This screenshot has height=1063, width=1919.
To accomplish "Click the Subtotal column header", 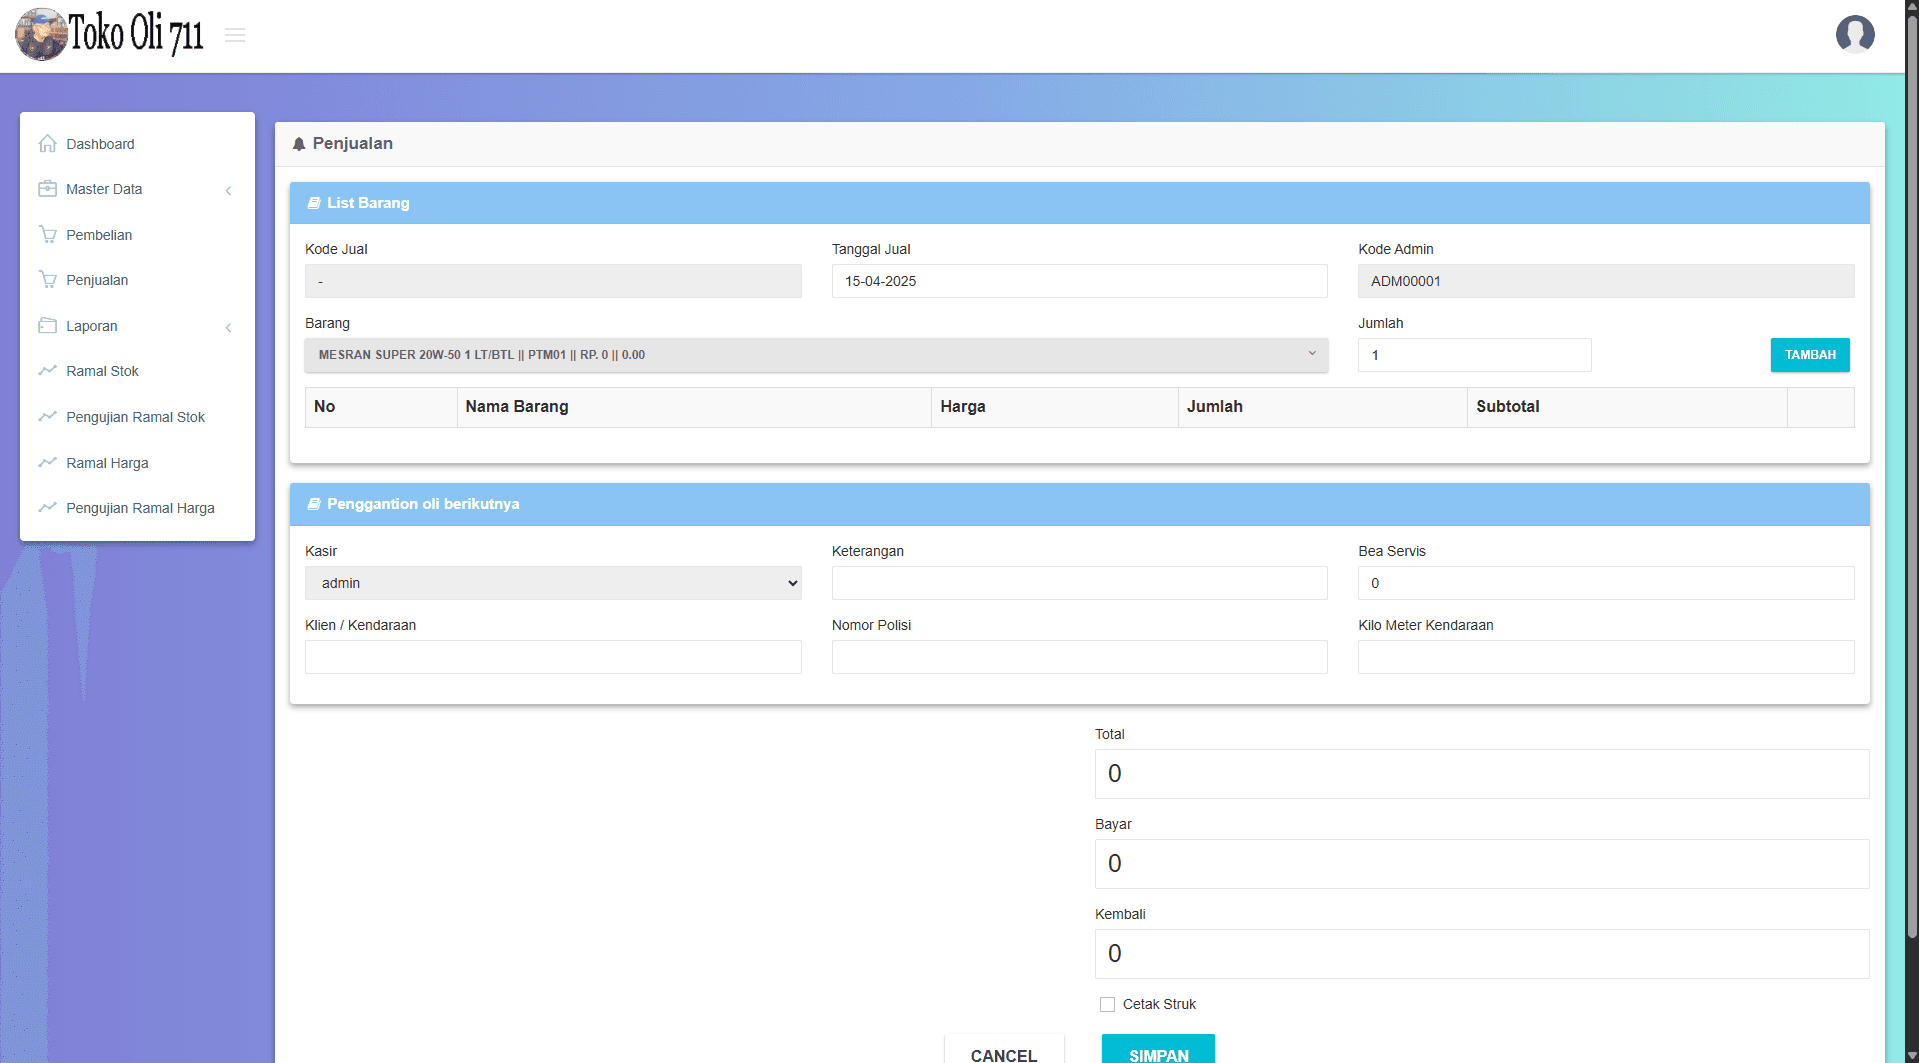I will point(1627,407).
